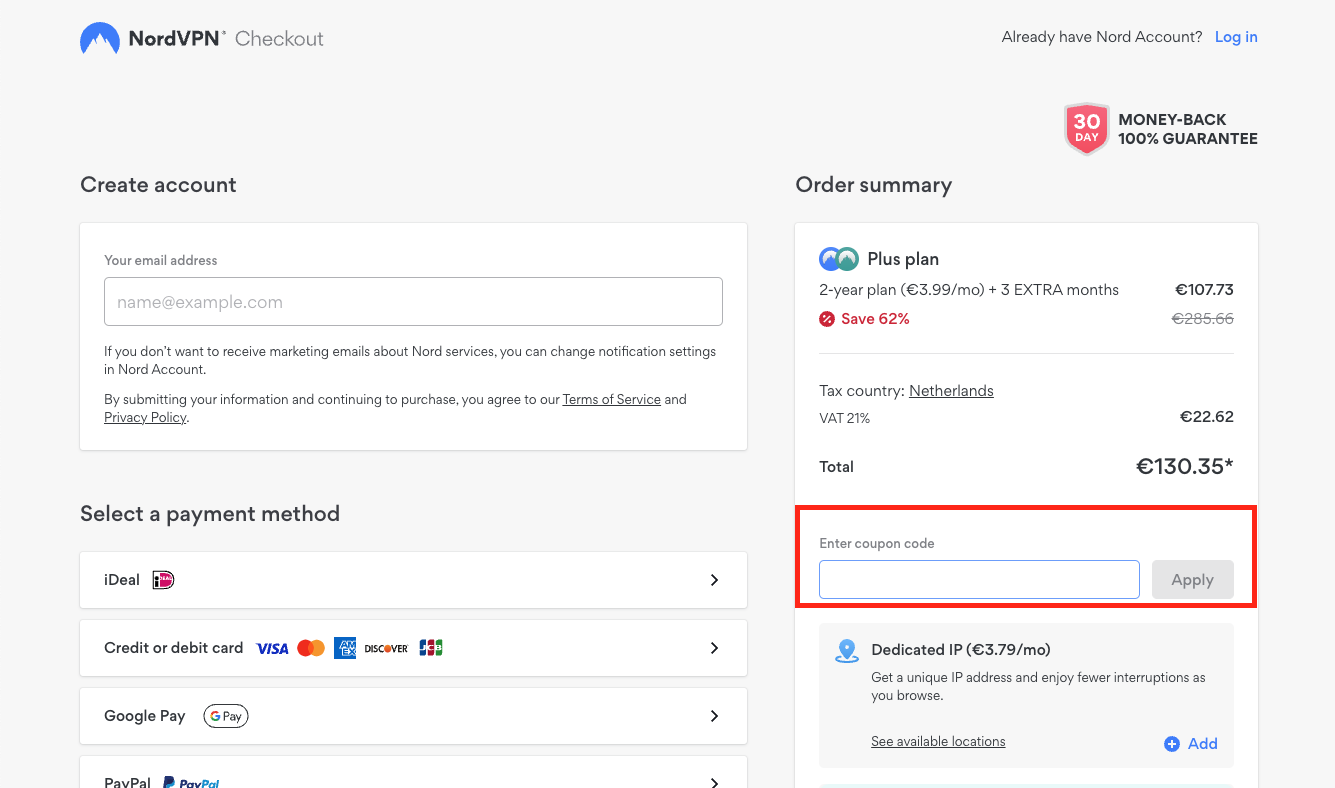Select the Credit or debit card label
The height and width of the screenshot is (788, 1335).
[x=174, y=648]
